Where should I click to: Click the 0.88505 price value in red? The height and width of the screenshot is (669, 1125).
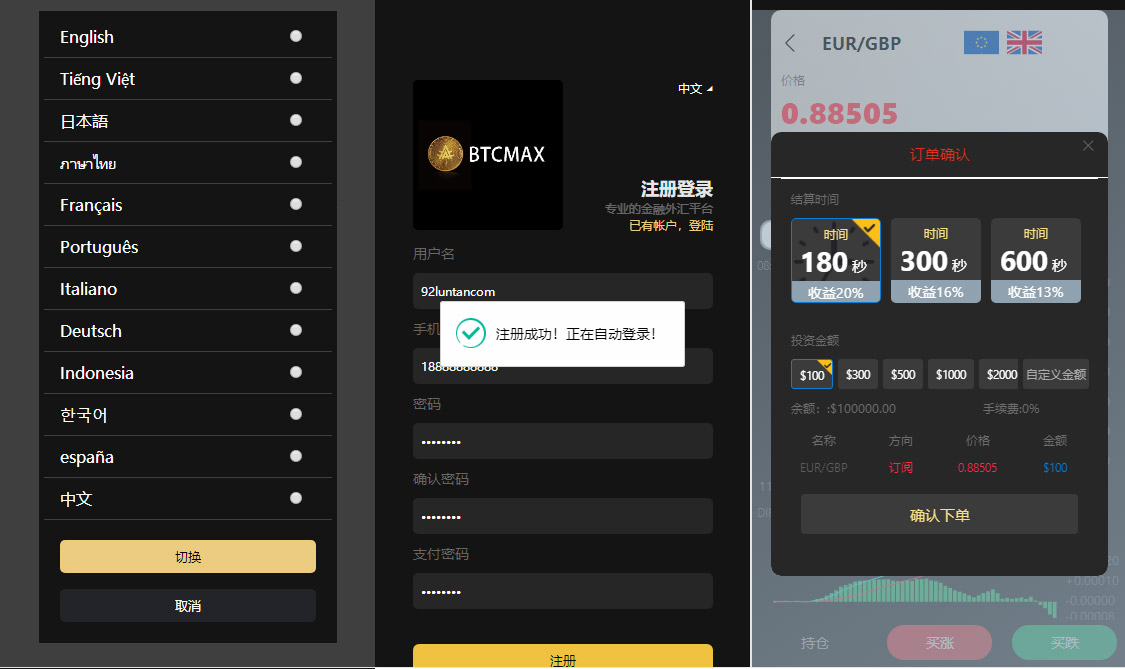click(x=839, y=113)
